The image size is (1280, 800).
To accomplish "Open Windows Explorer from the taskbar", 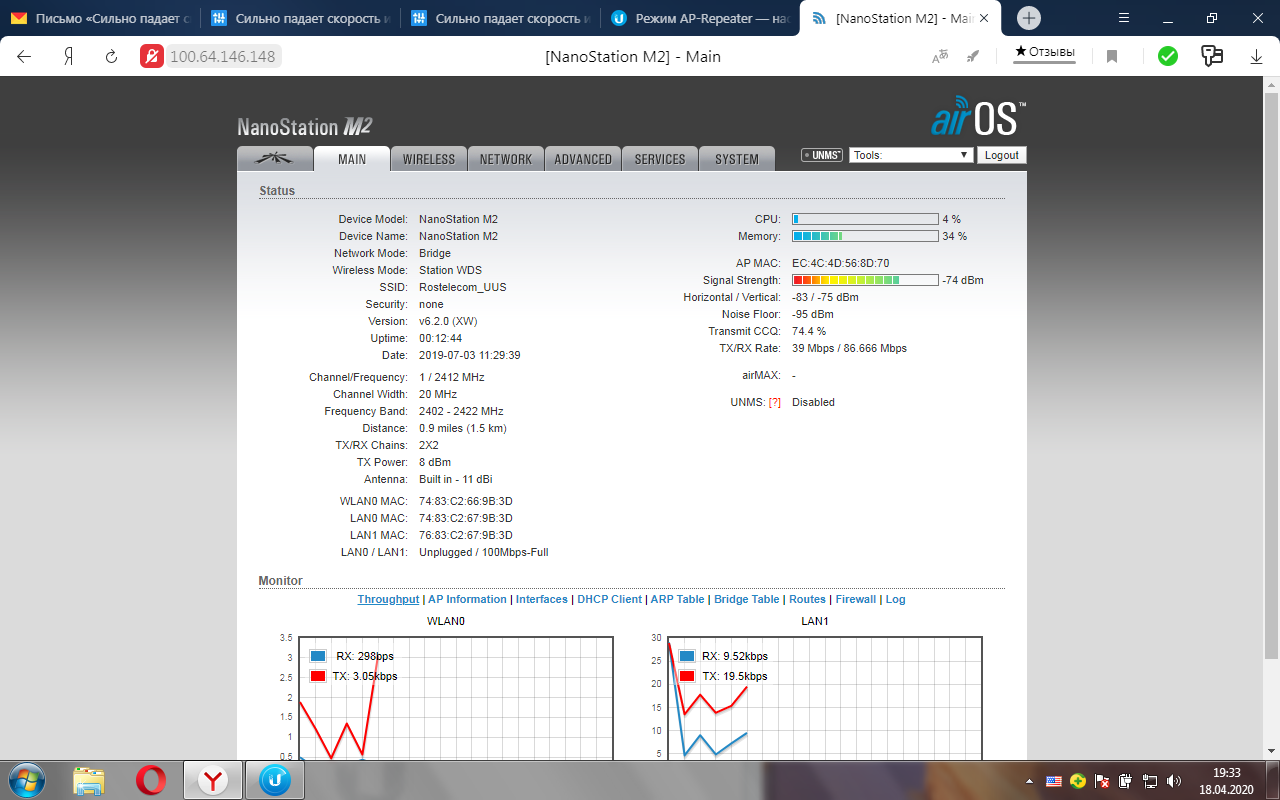I will (89, 780).
